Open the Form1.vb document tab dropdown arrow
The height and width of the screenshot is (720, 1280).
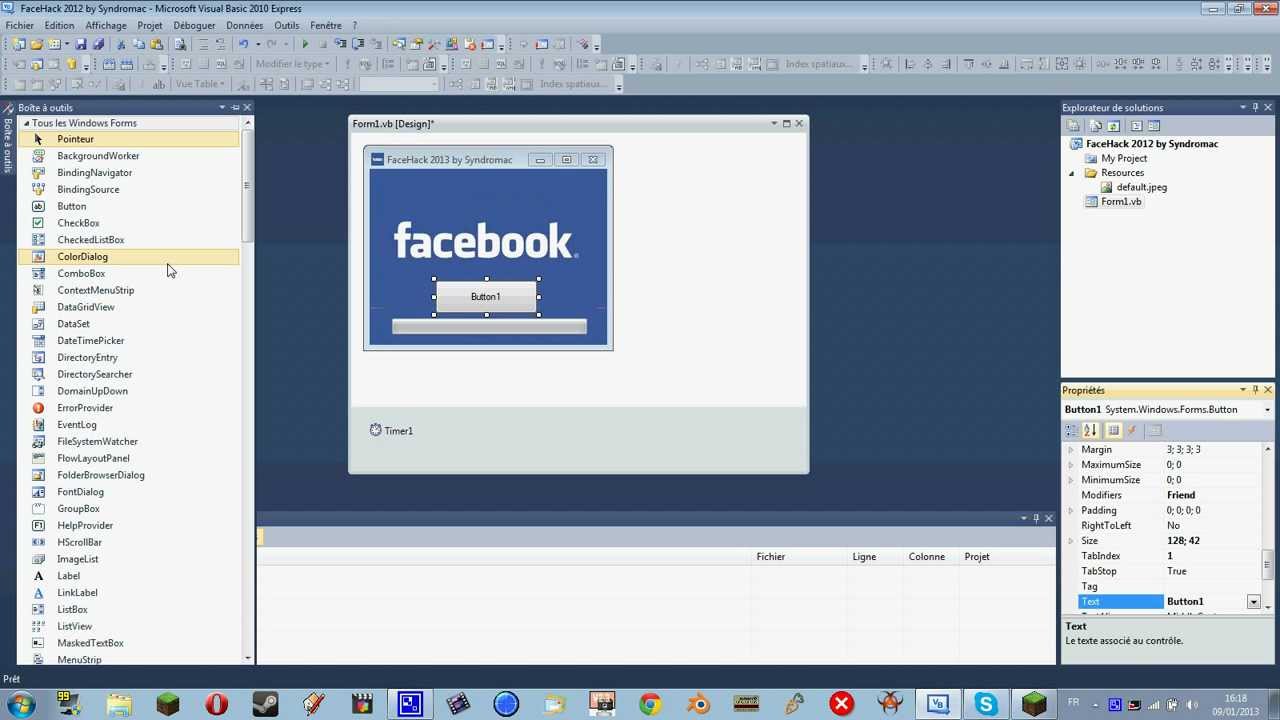(773, 124)
